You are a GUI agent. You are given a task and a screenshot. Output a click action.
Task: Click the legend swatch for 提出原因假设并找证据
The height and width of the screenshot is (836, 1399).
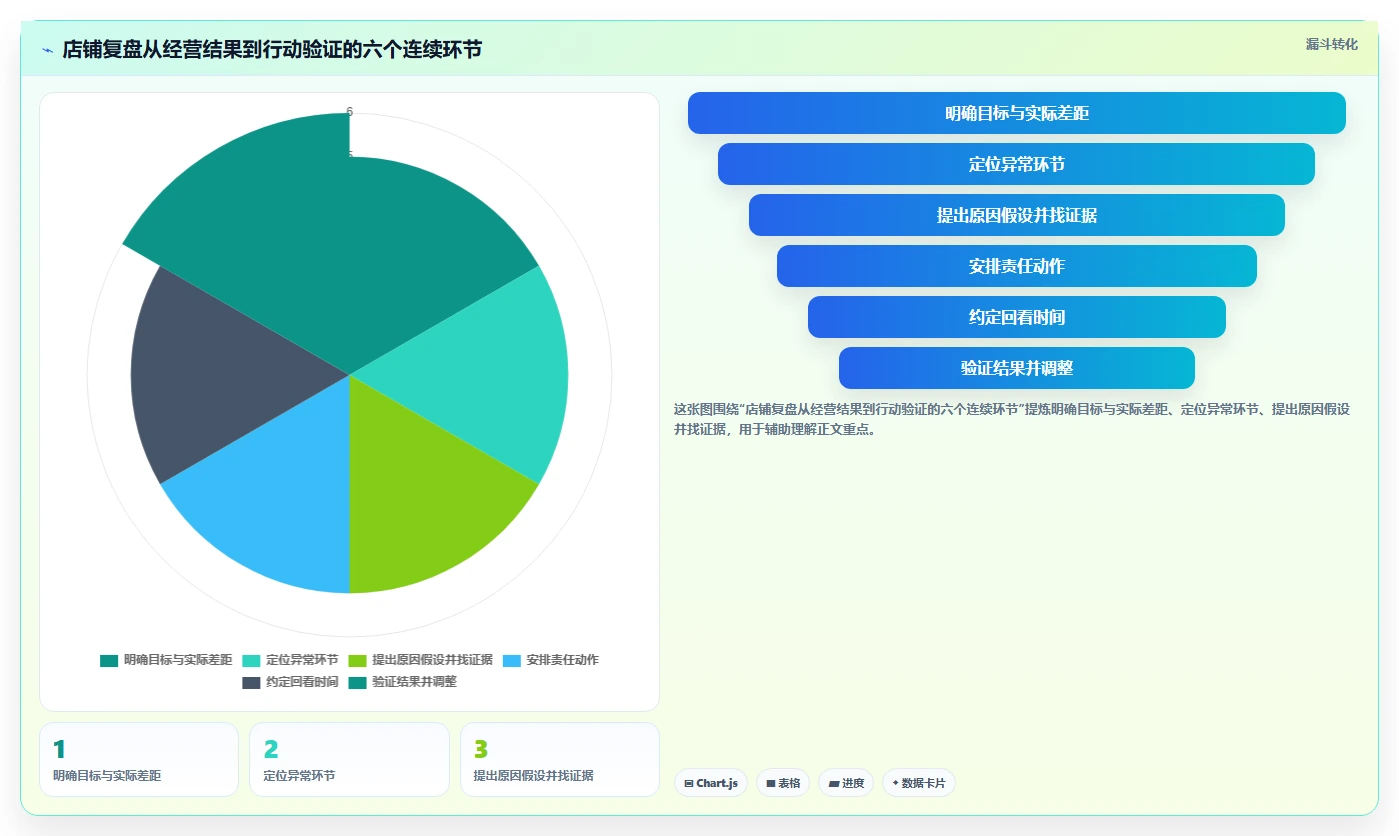coord(357,660)
